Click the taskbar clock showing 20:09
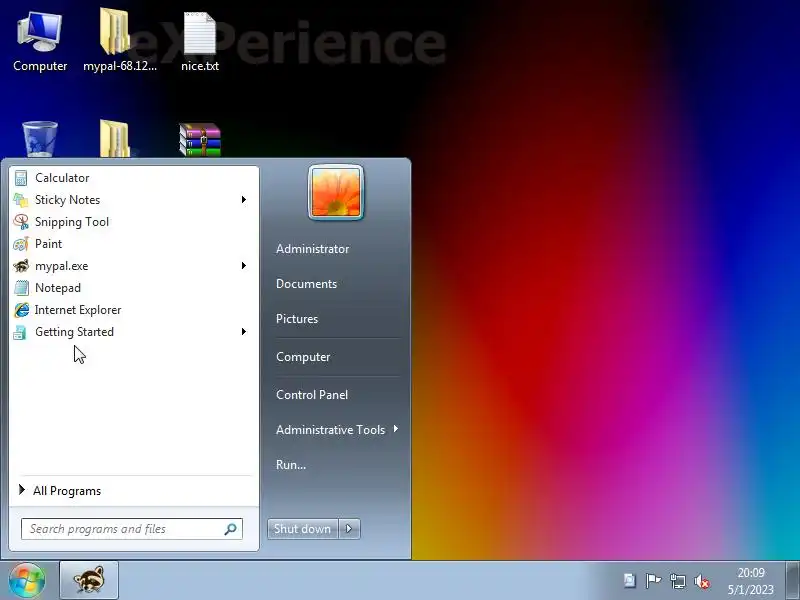 click(x=751, y=581)
